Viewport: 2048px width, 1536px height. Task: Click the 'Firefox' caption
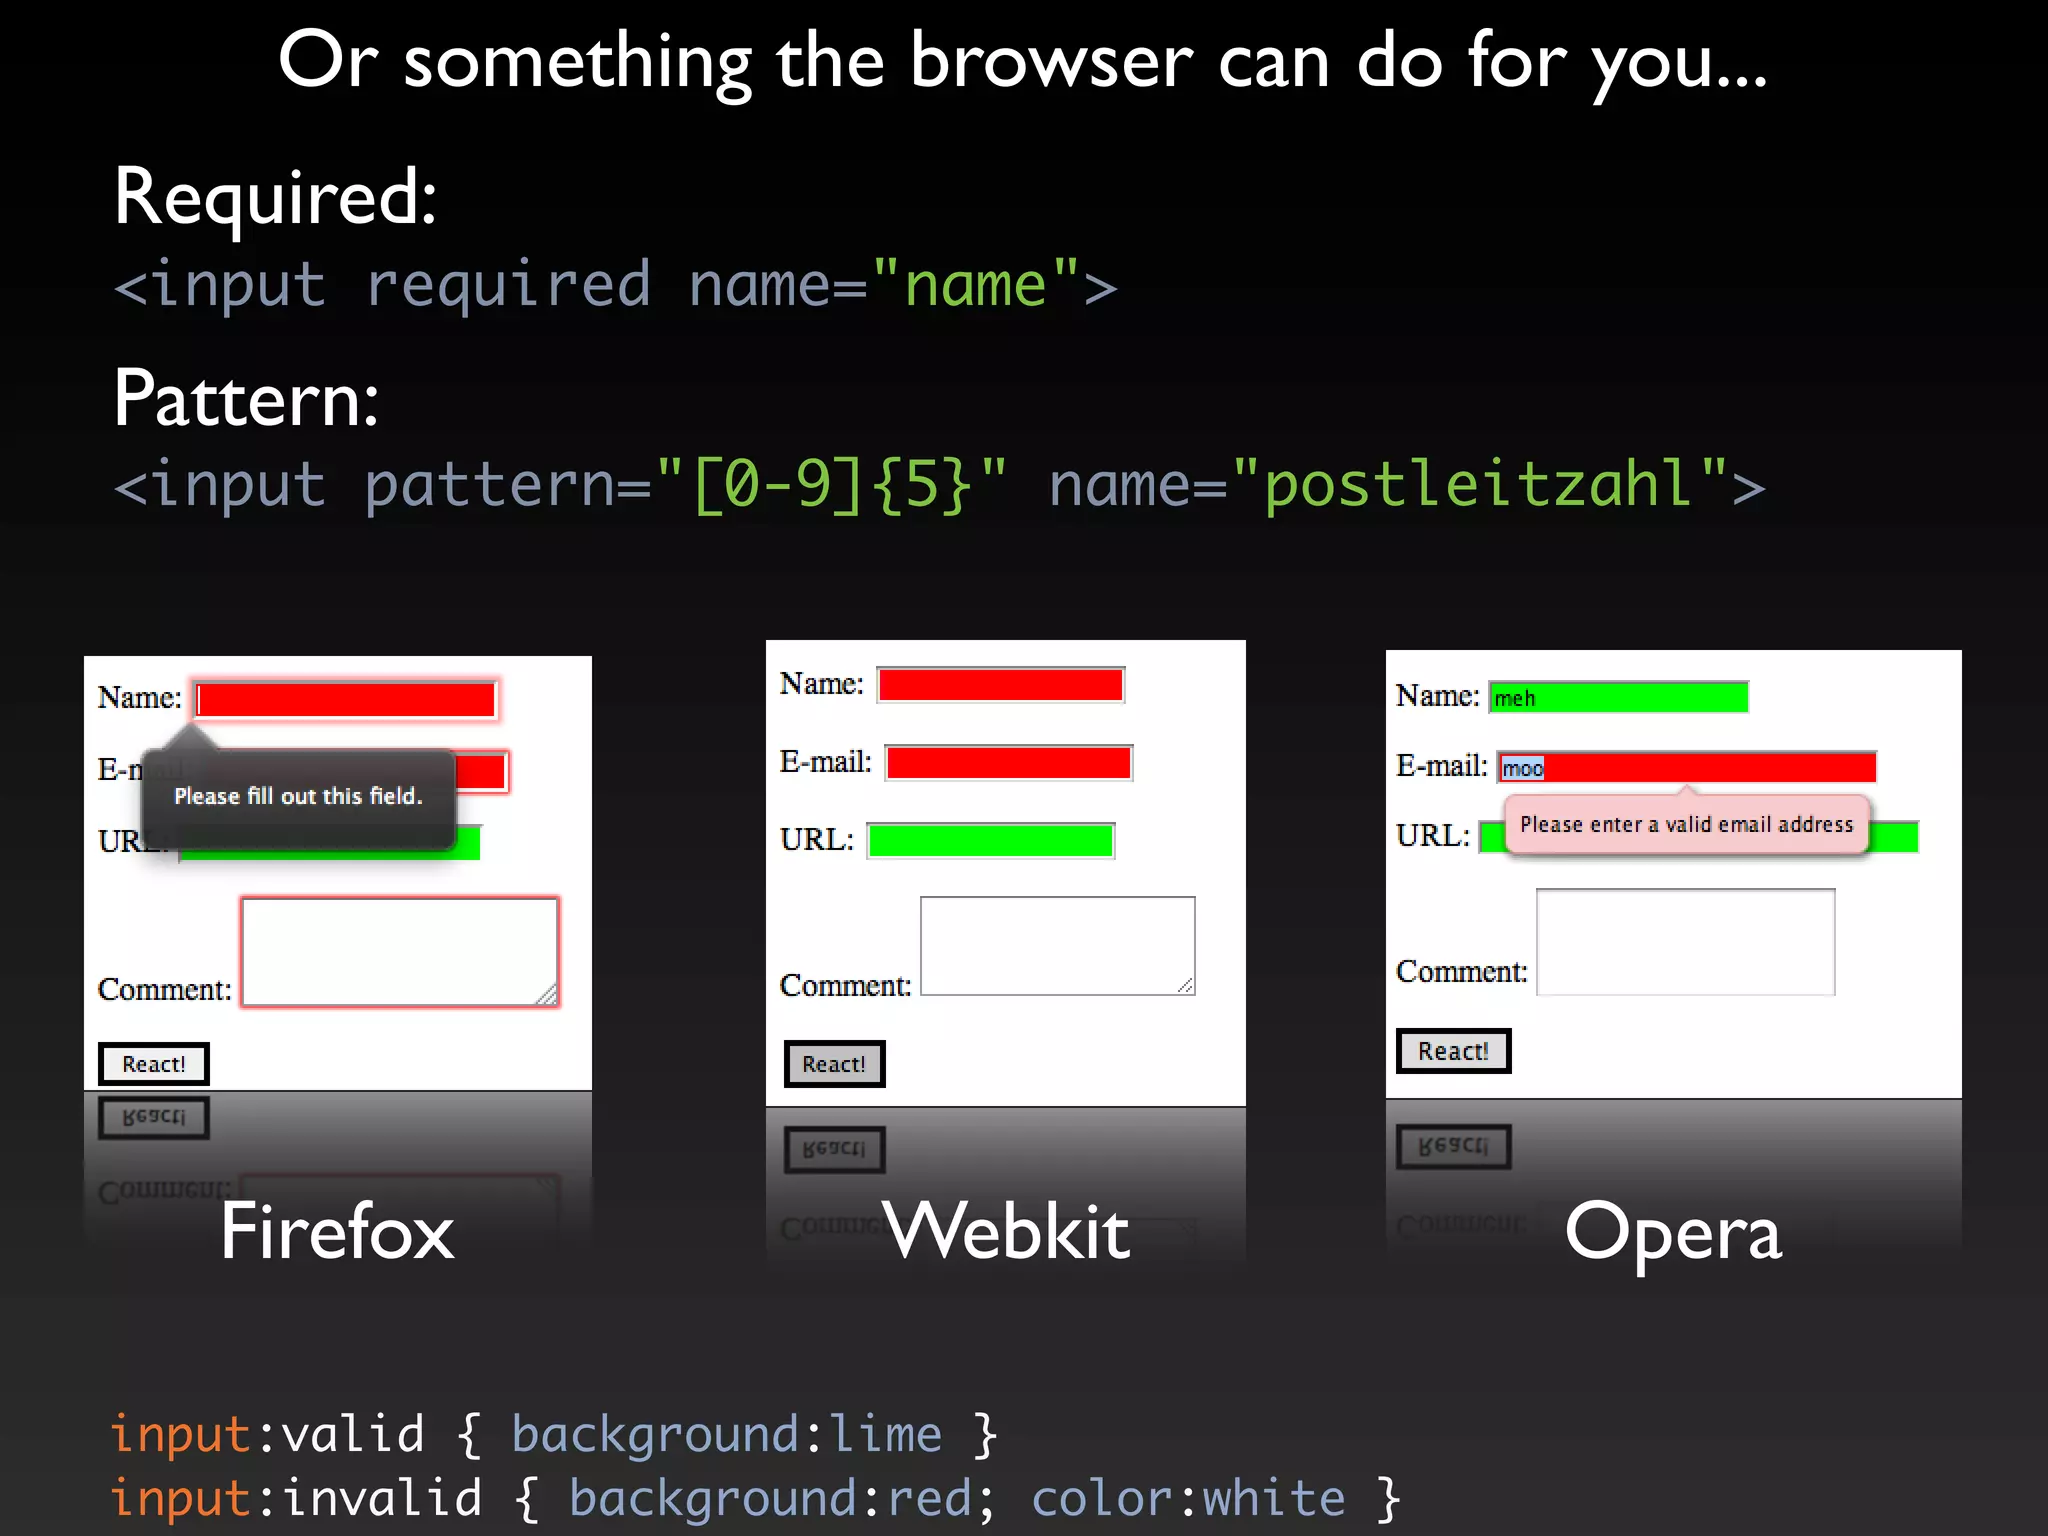pyautogui.click(x=337, y=1232)
